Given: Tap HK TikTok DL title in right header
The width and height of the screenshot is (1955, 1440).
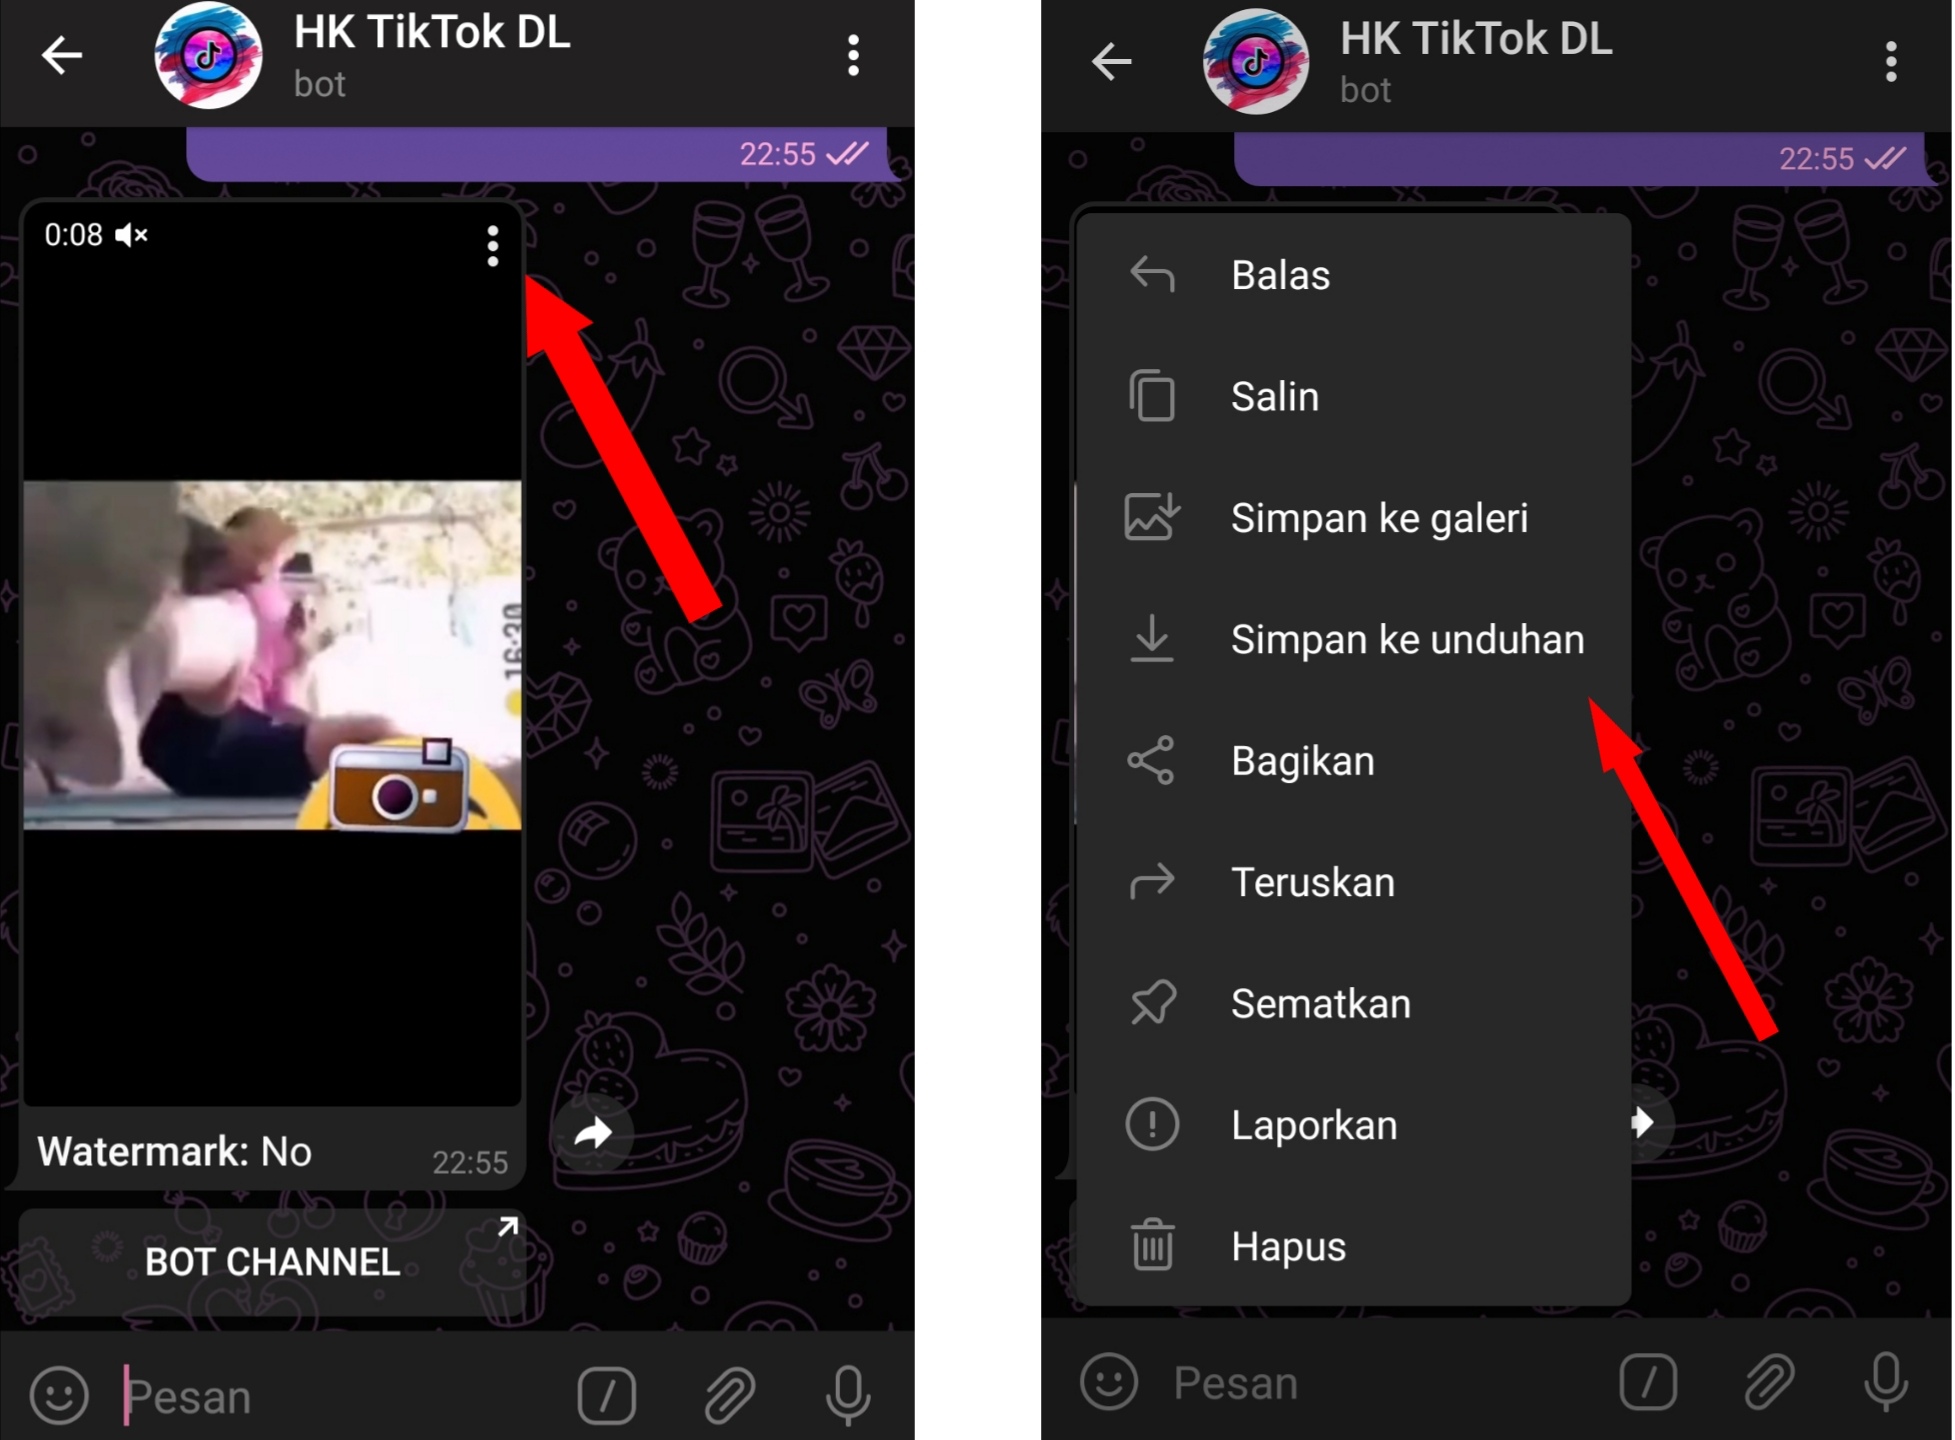Looking at the screenshot, I should tap(1476, 38).
